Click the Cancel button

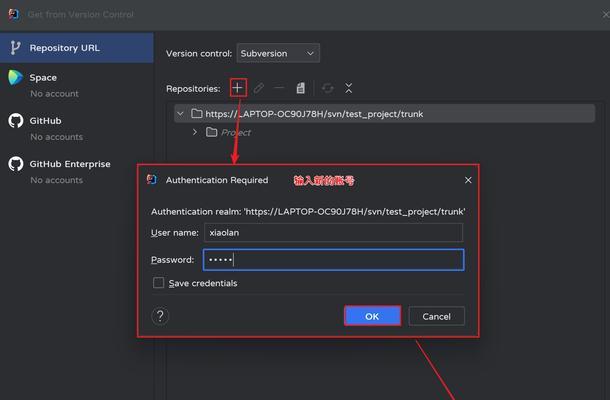pyautogui.click(x=436, y=316)
